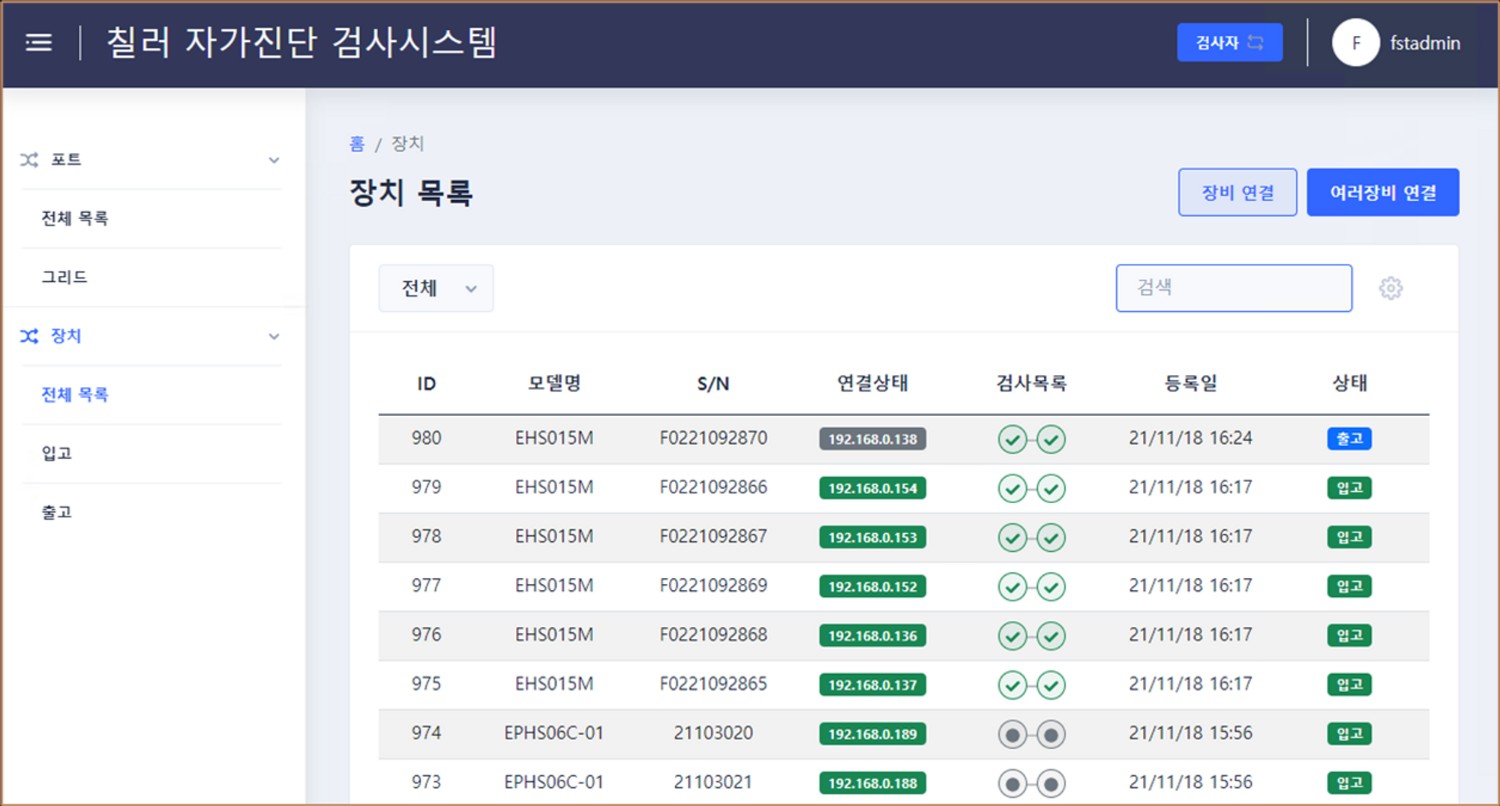Screen dimensions: 1500x806
Task: Open 전체 목록 under 포트
Action: point(75,218)
